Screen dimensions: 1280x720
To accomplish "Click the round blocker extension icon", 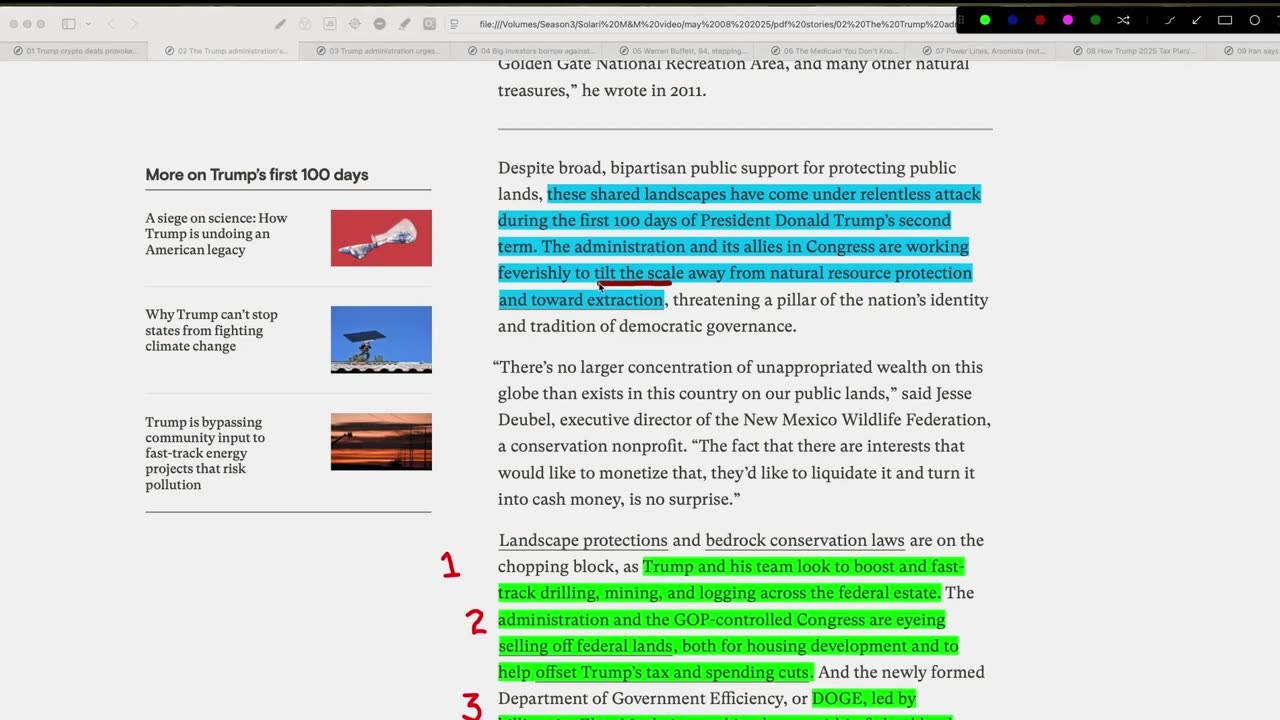I will 380,24.
